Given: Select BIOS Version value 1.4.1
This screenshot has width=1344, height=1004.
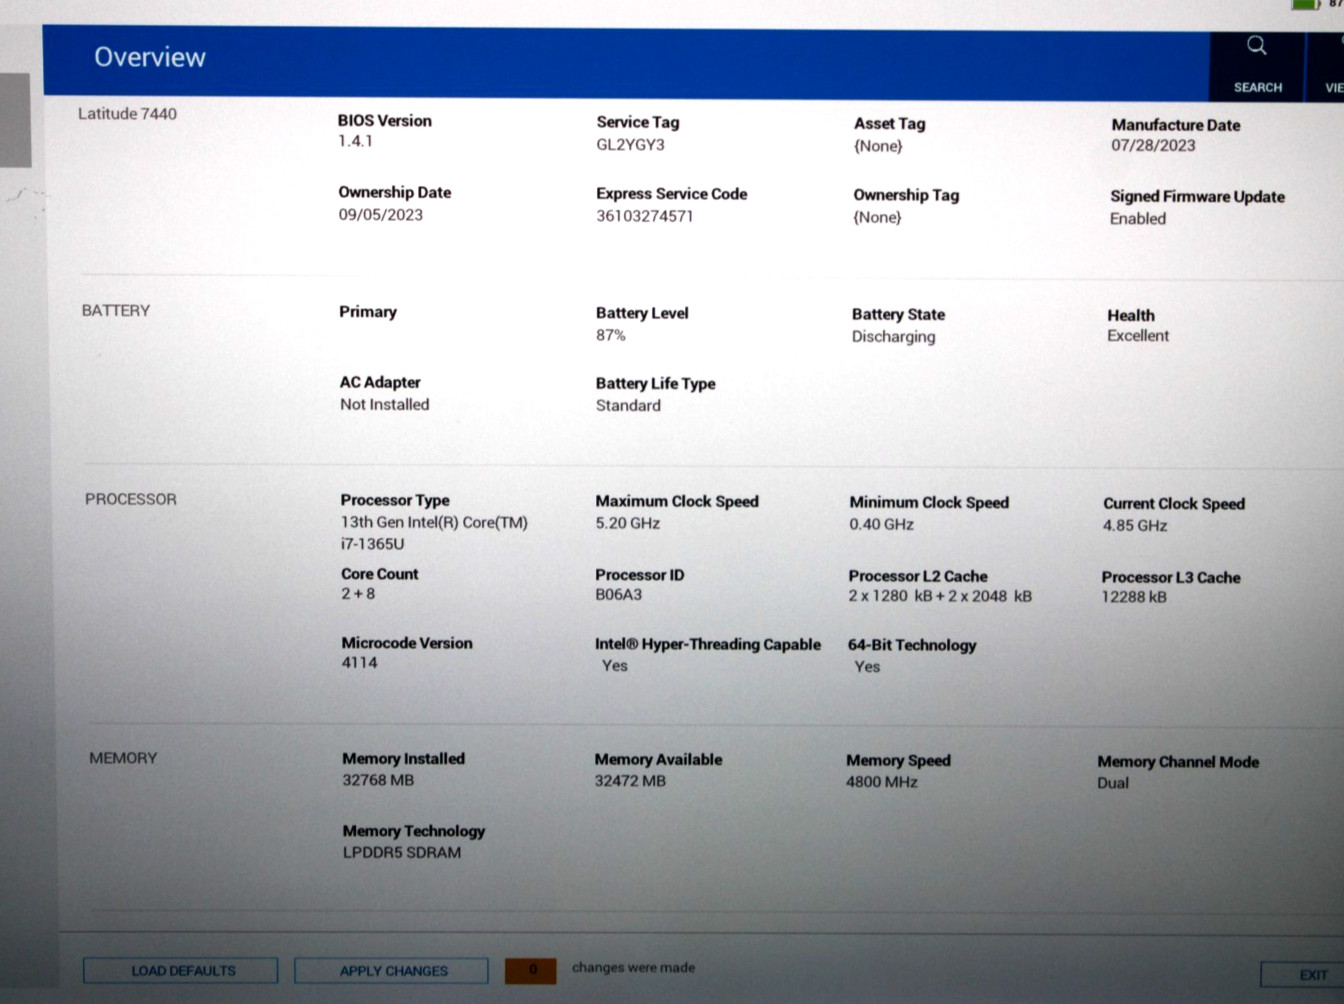Looking at the screenshot, I should [355, 141].
